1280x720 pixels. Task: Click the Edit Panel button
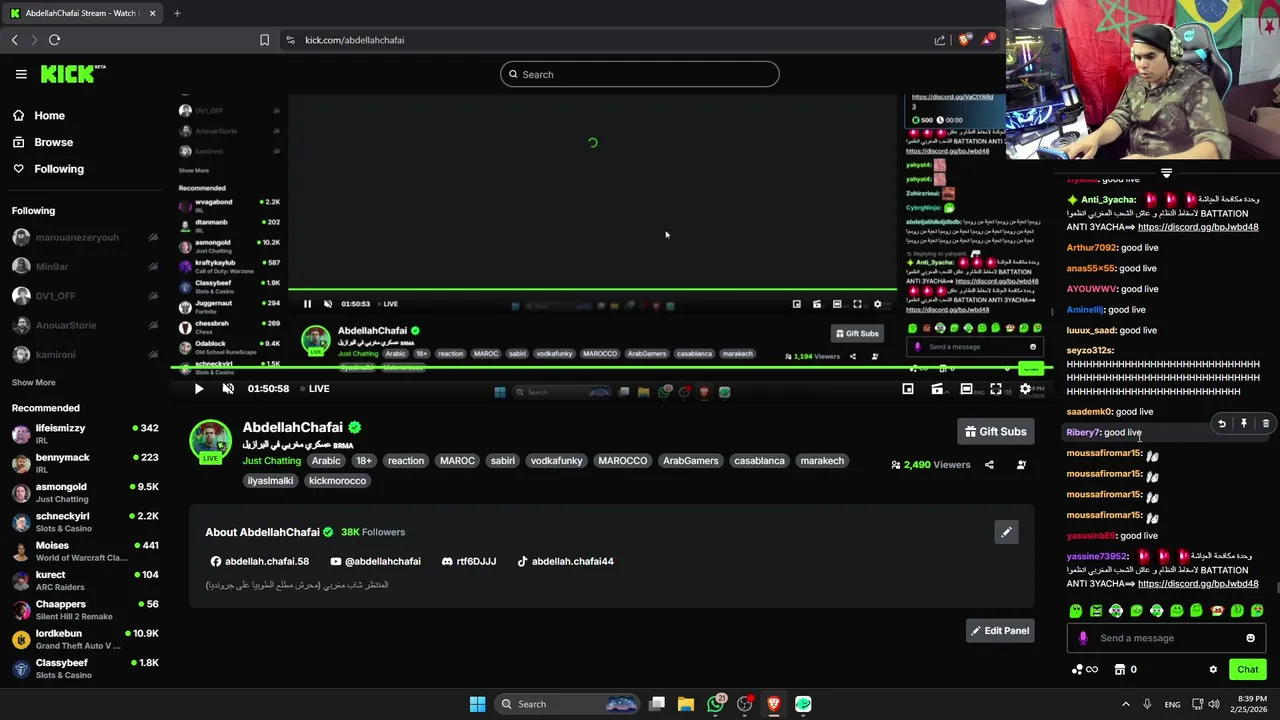click(1000, 631)
